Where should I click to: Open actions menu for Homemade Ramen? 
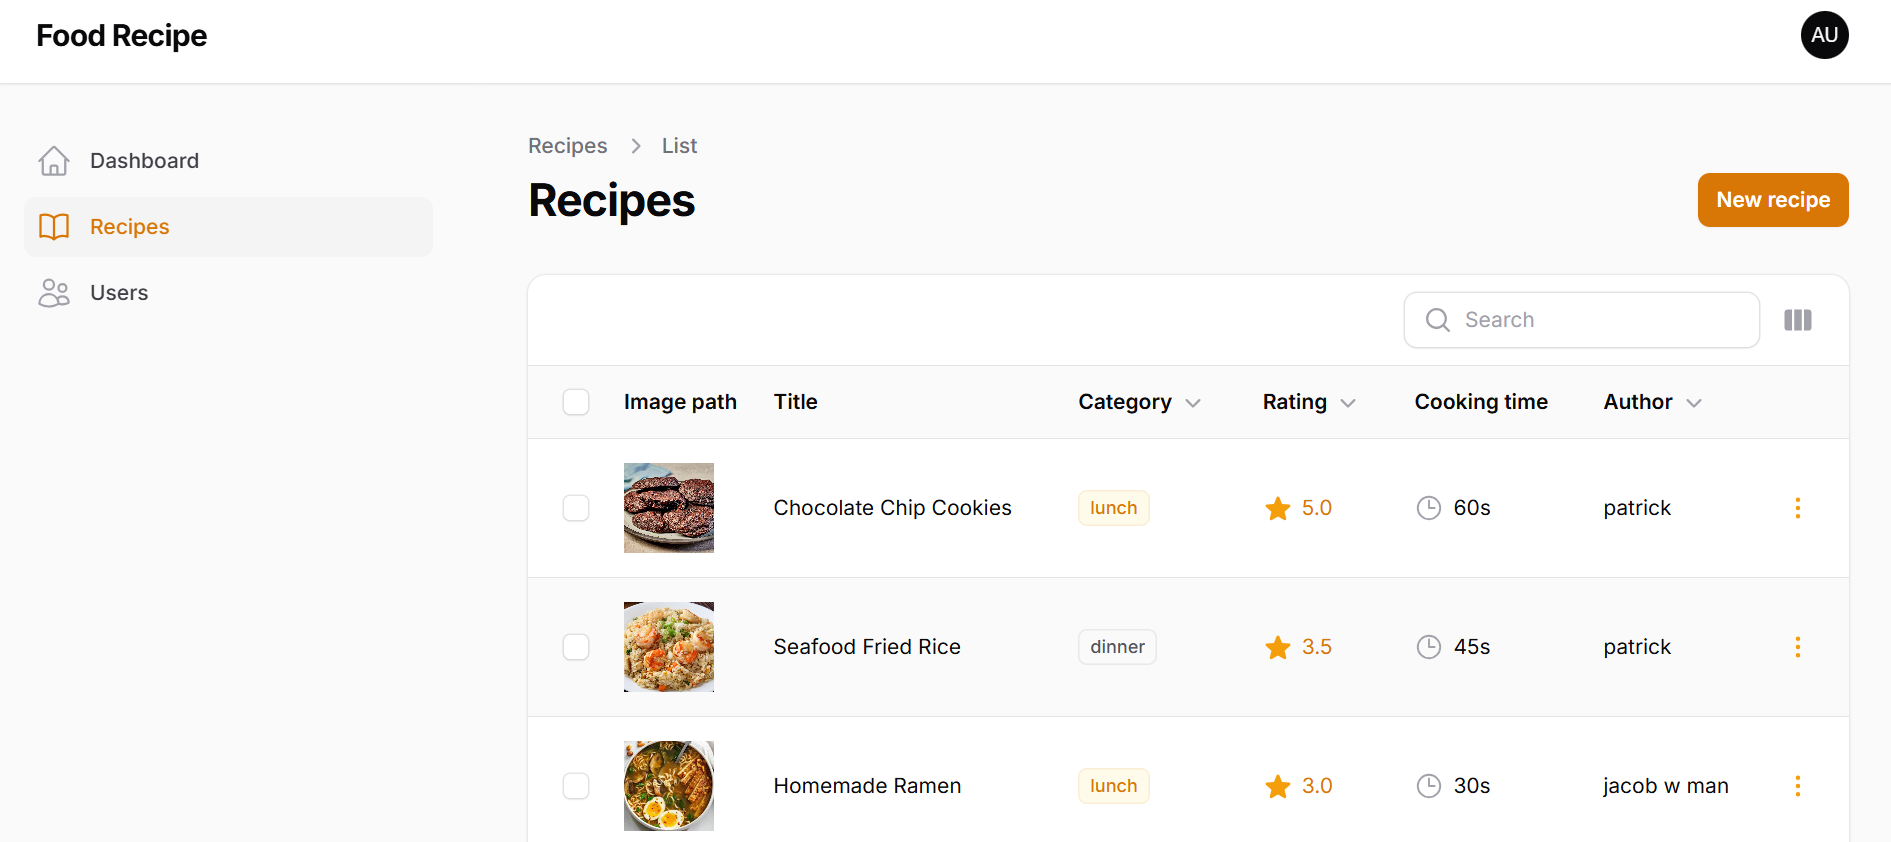[1797, 786]
